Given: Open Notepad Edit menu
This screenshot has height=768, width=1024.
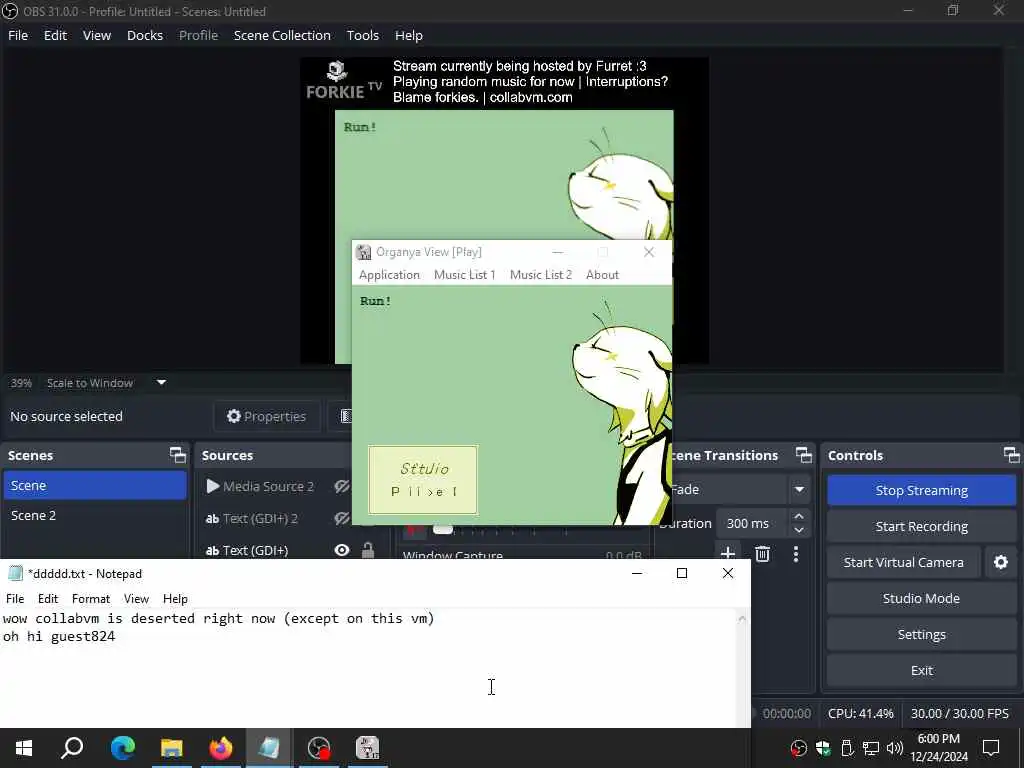Looking at the screenshot, I should [48, 599].
